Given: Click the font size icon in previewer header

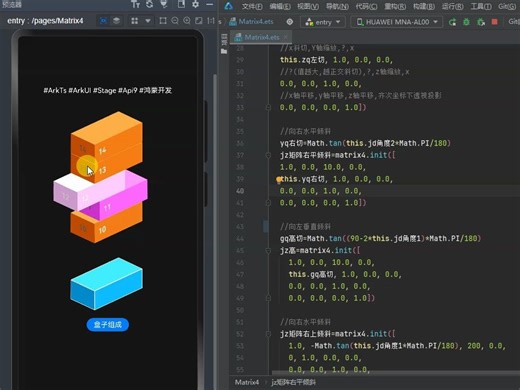Looking at the screenshot, I should [x=135, y=4].
